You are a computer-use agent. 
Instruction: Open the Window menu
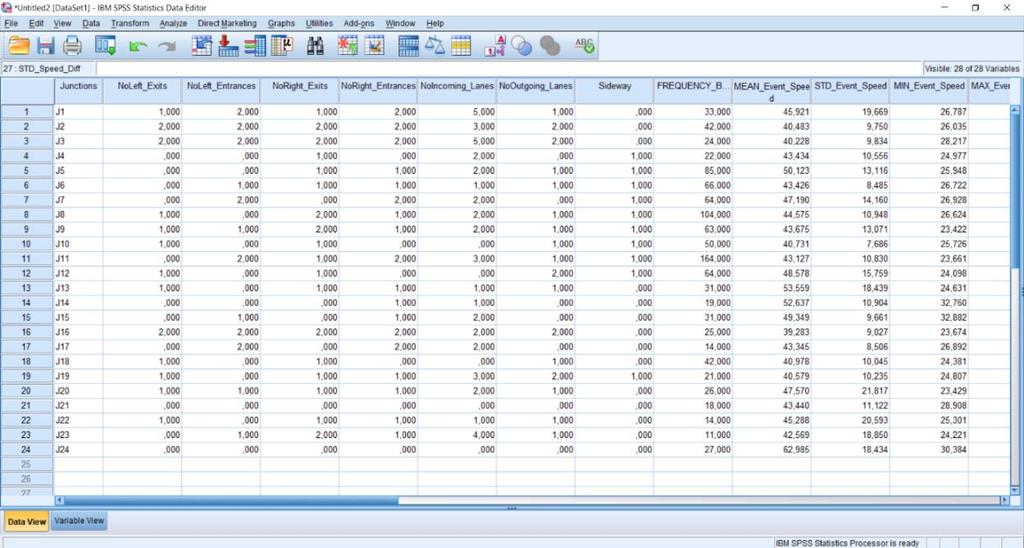coord(400,24)
